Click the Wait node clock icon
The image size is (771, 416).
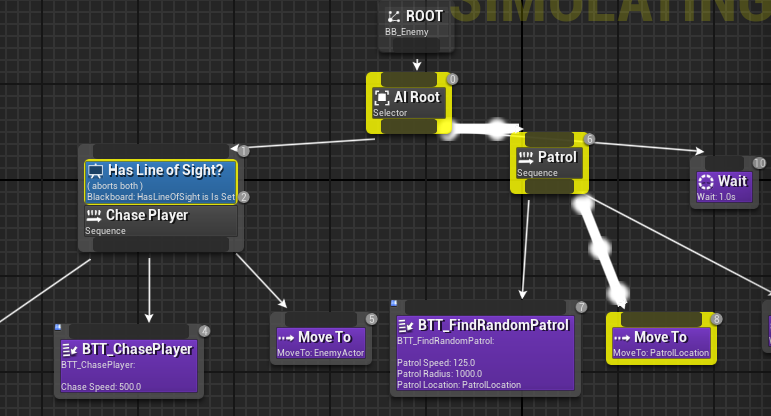[x=705, y=181]
